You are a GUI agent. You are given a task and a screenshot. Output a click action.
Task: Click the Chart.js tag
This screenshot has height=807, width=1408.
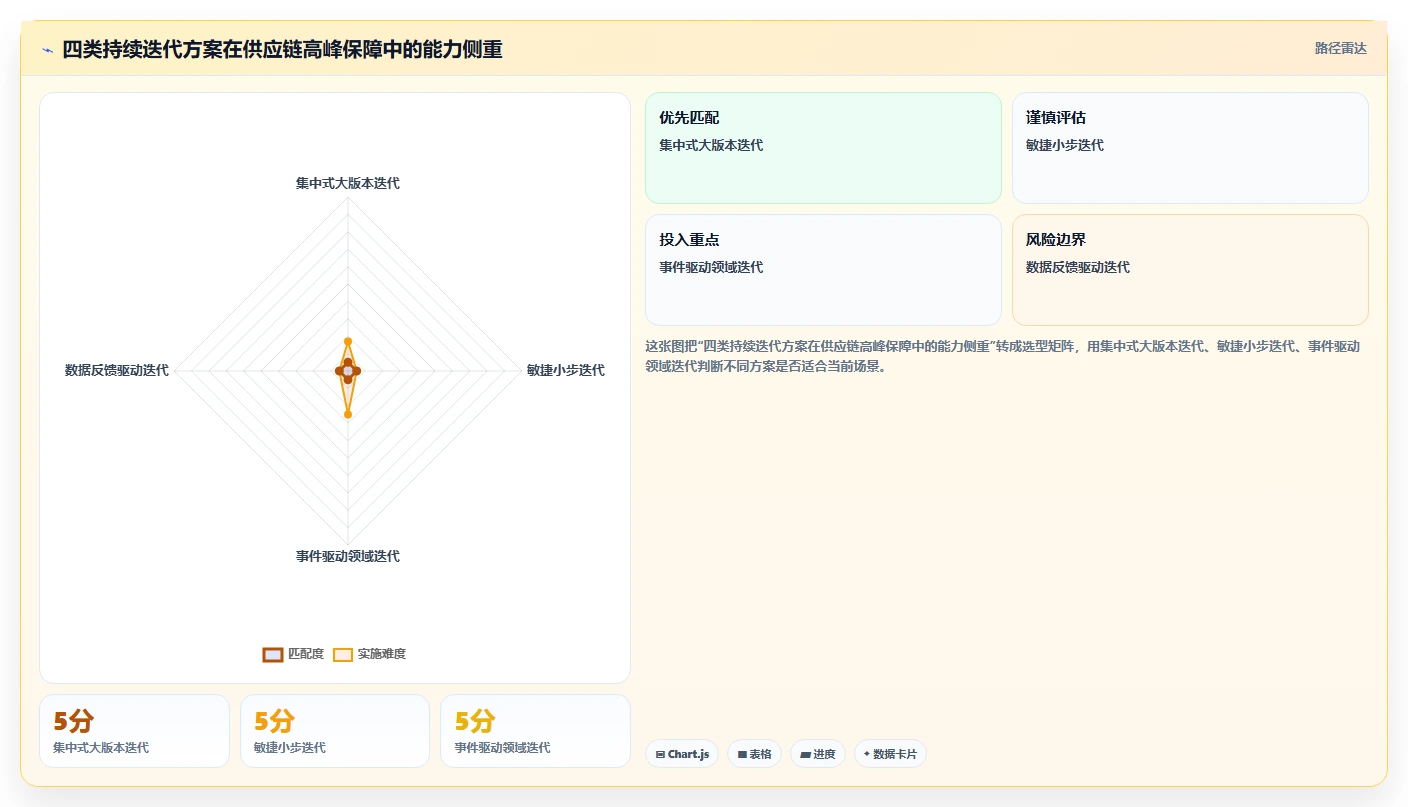[682, 754]
